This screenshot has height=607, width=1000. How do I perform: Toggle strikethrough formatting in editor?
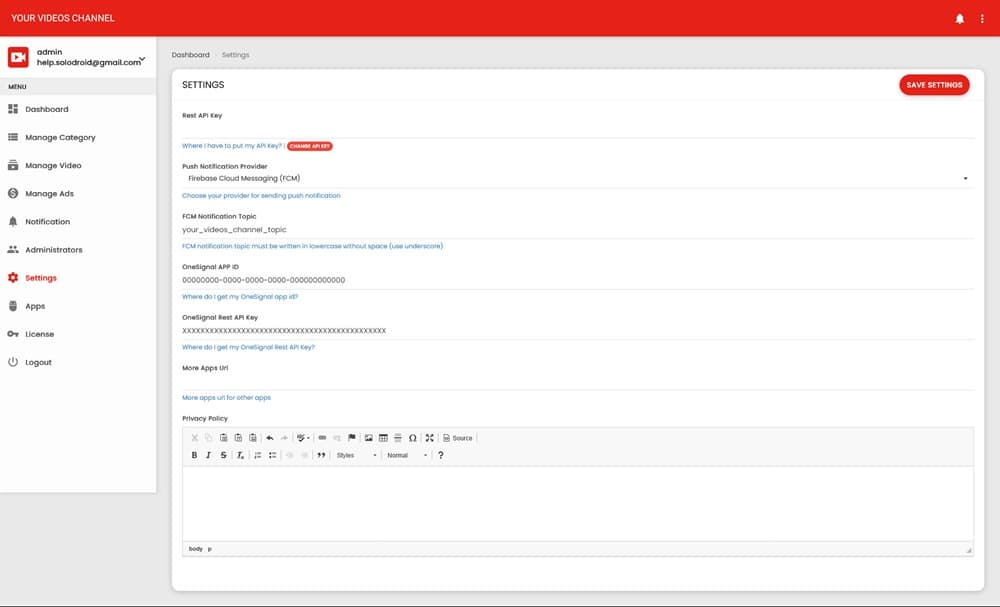(x=223, y=455)
